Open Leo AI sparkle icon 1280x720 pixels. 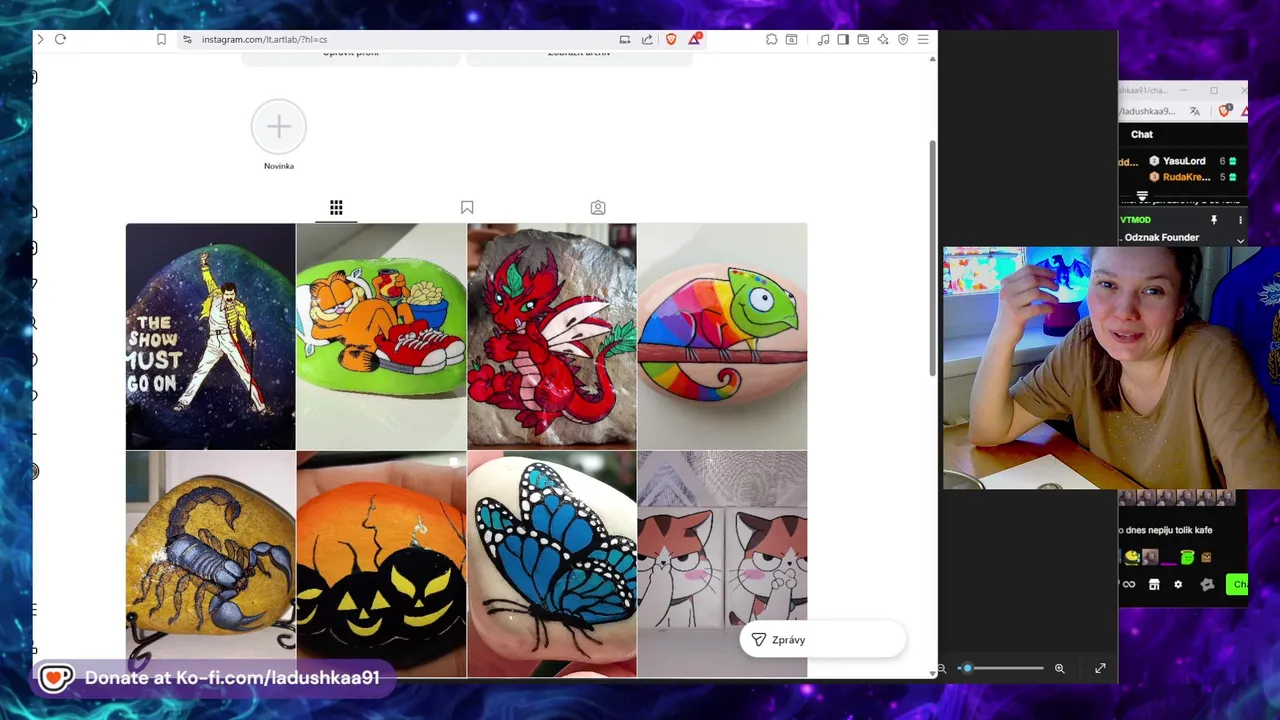tap(883, 39)
